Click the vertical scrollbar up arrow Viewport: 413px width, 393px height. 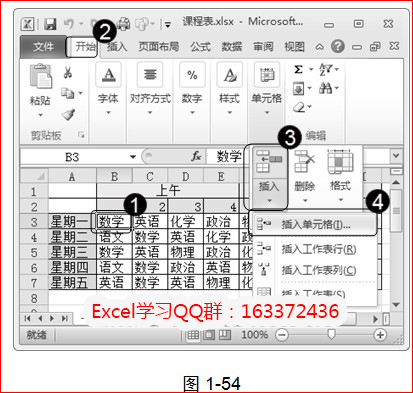pyautogui.click(x=396, y=183)
